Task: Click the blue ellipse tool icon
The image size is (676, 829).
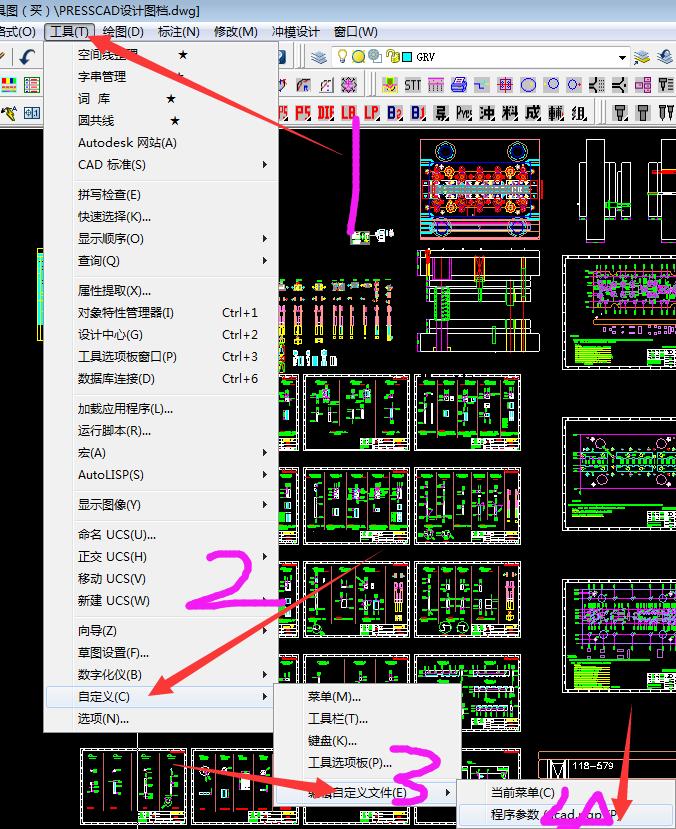Action: coord(528,85)
